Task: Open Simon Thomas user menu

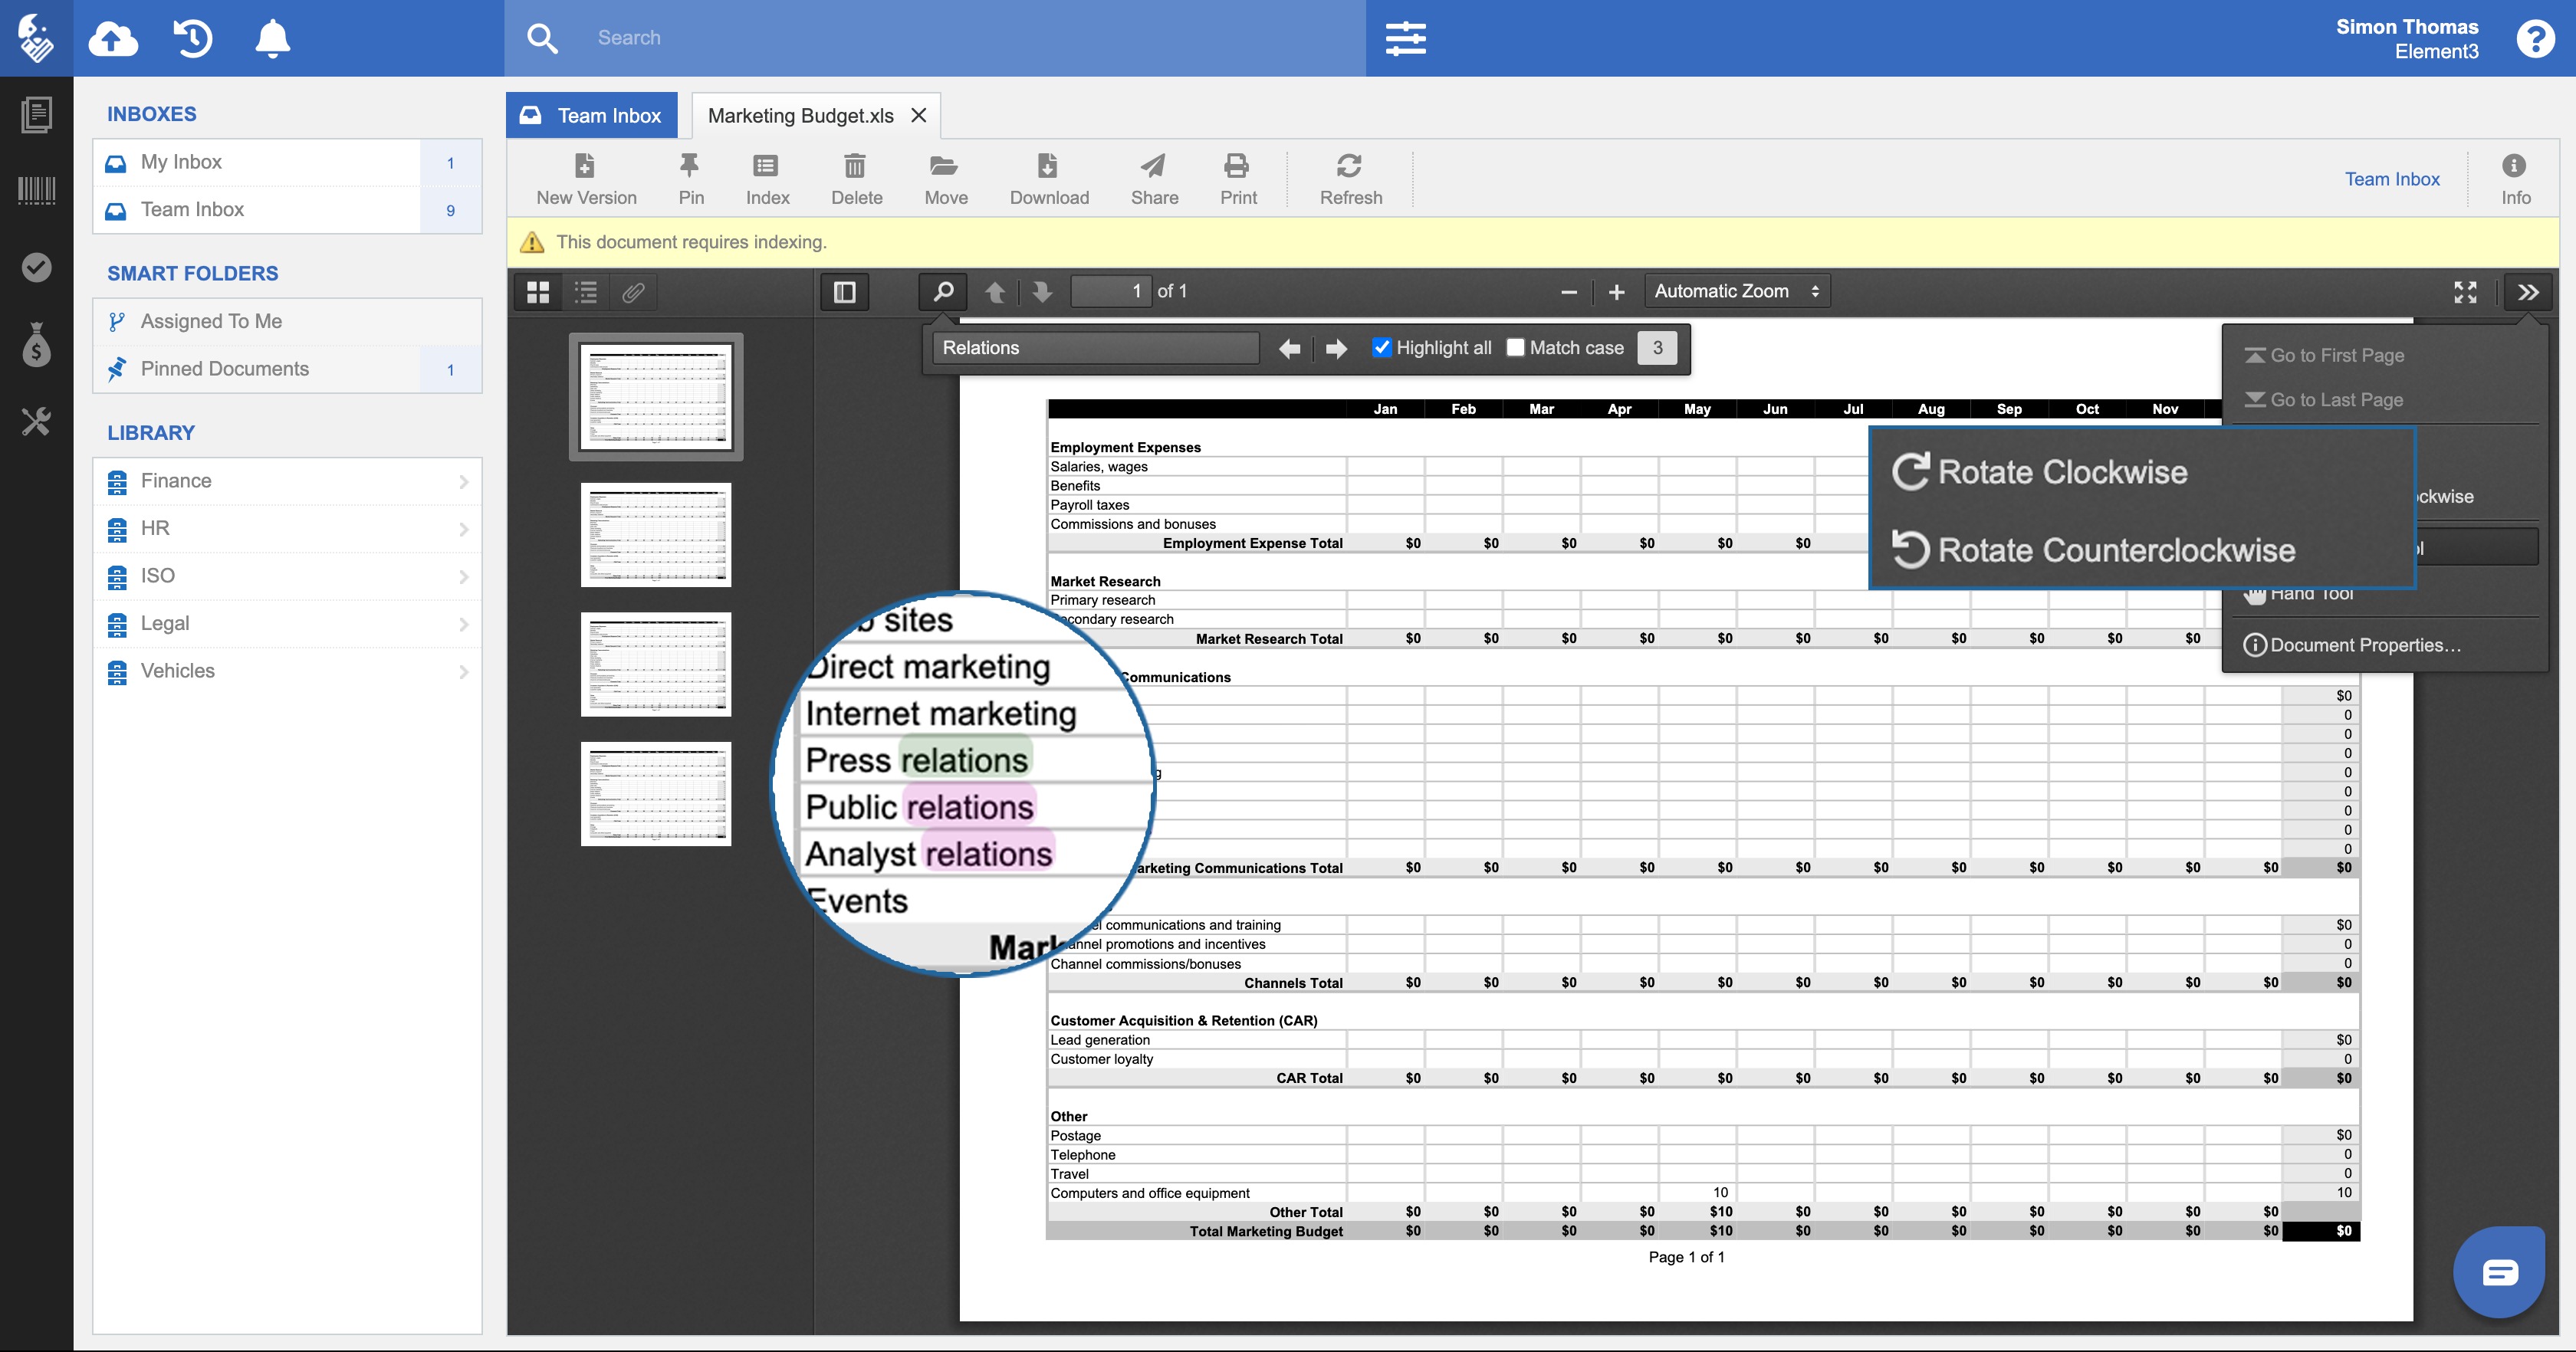Action: (x=2406, y=38)
